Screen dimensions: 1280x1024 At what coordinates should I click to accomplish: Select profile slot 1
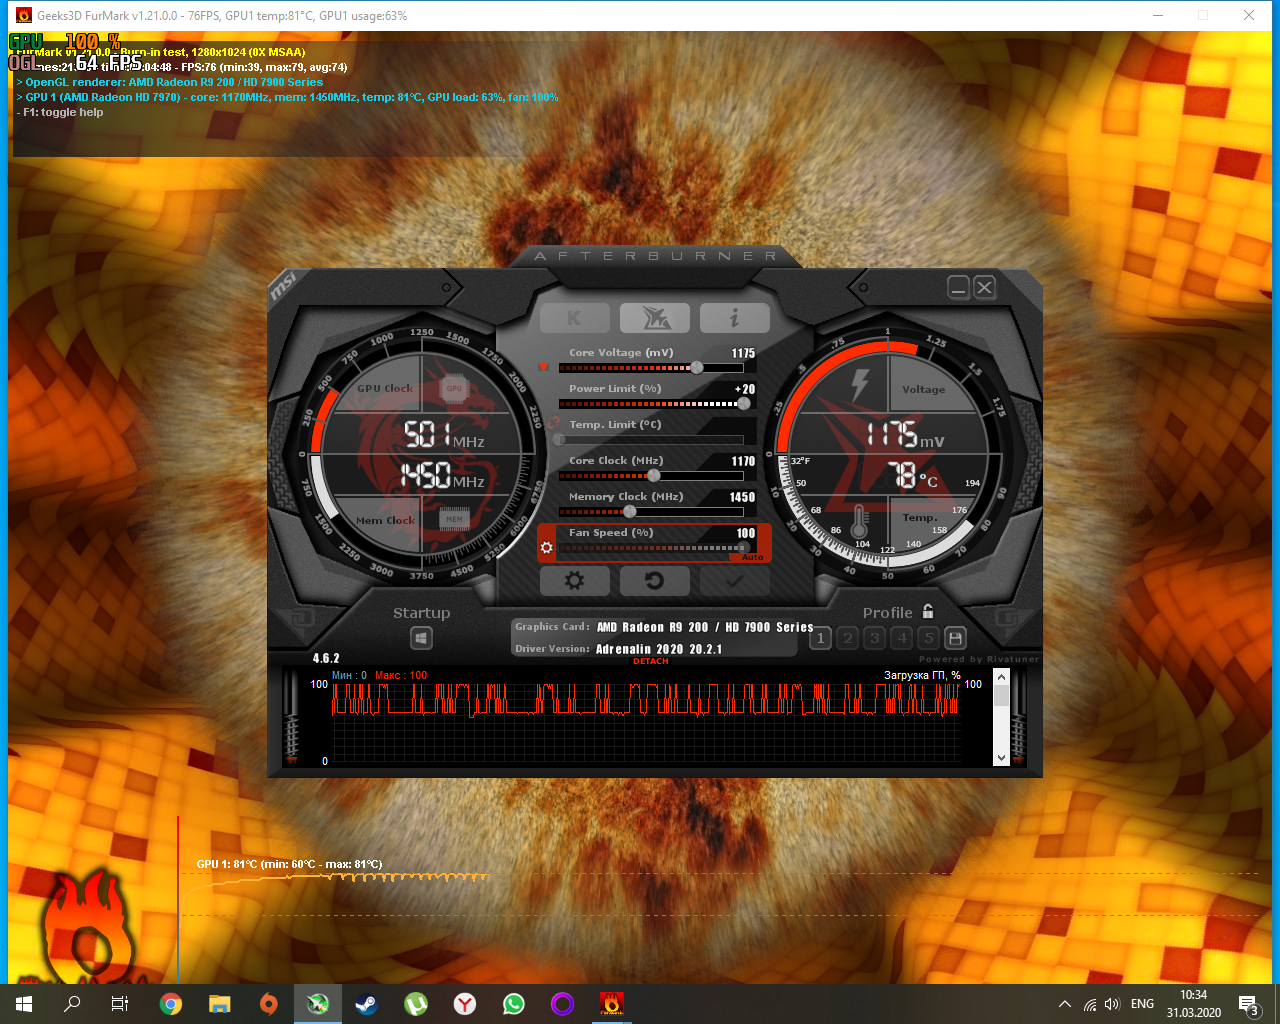click(x=821, y=638)
